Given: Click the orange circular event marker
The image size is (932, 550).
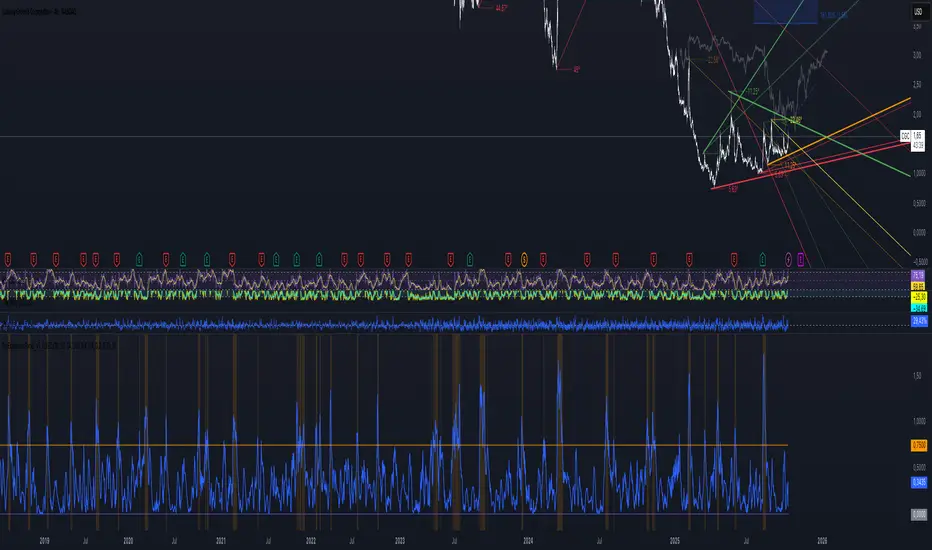Looking at the screenshot, I should click(524, 259).
